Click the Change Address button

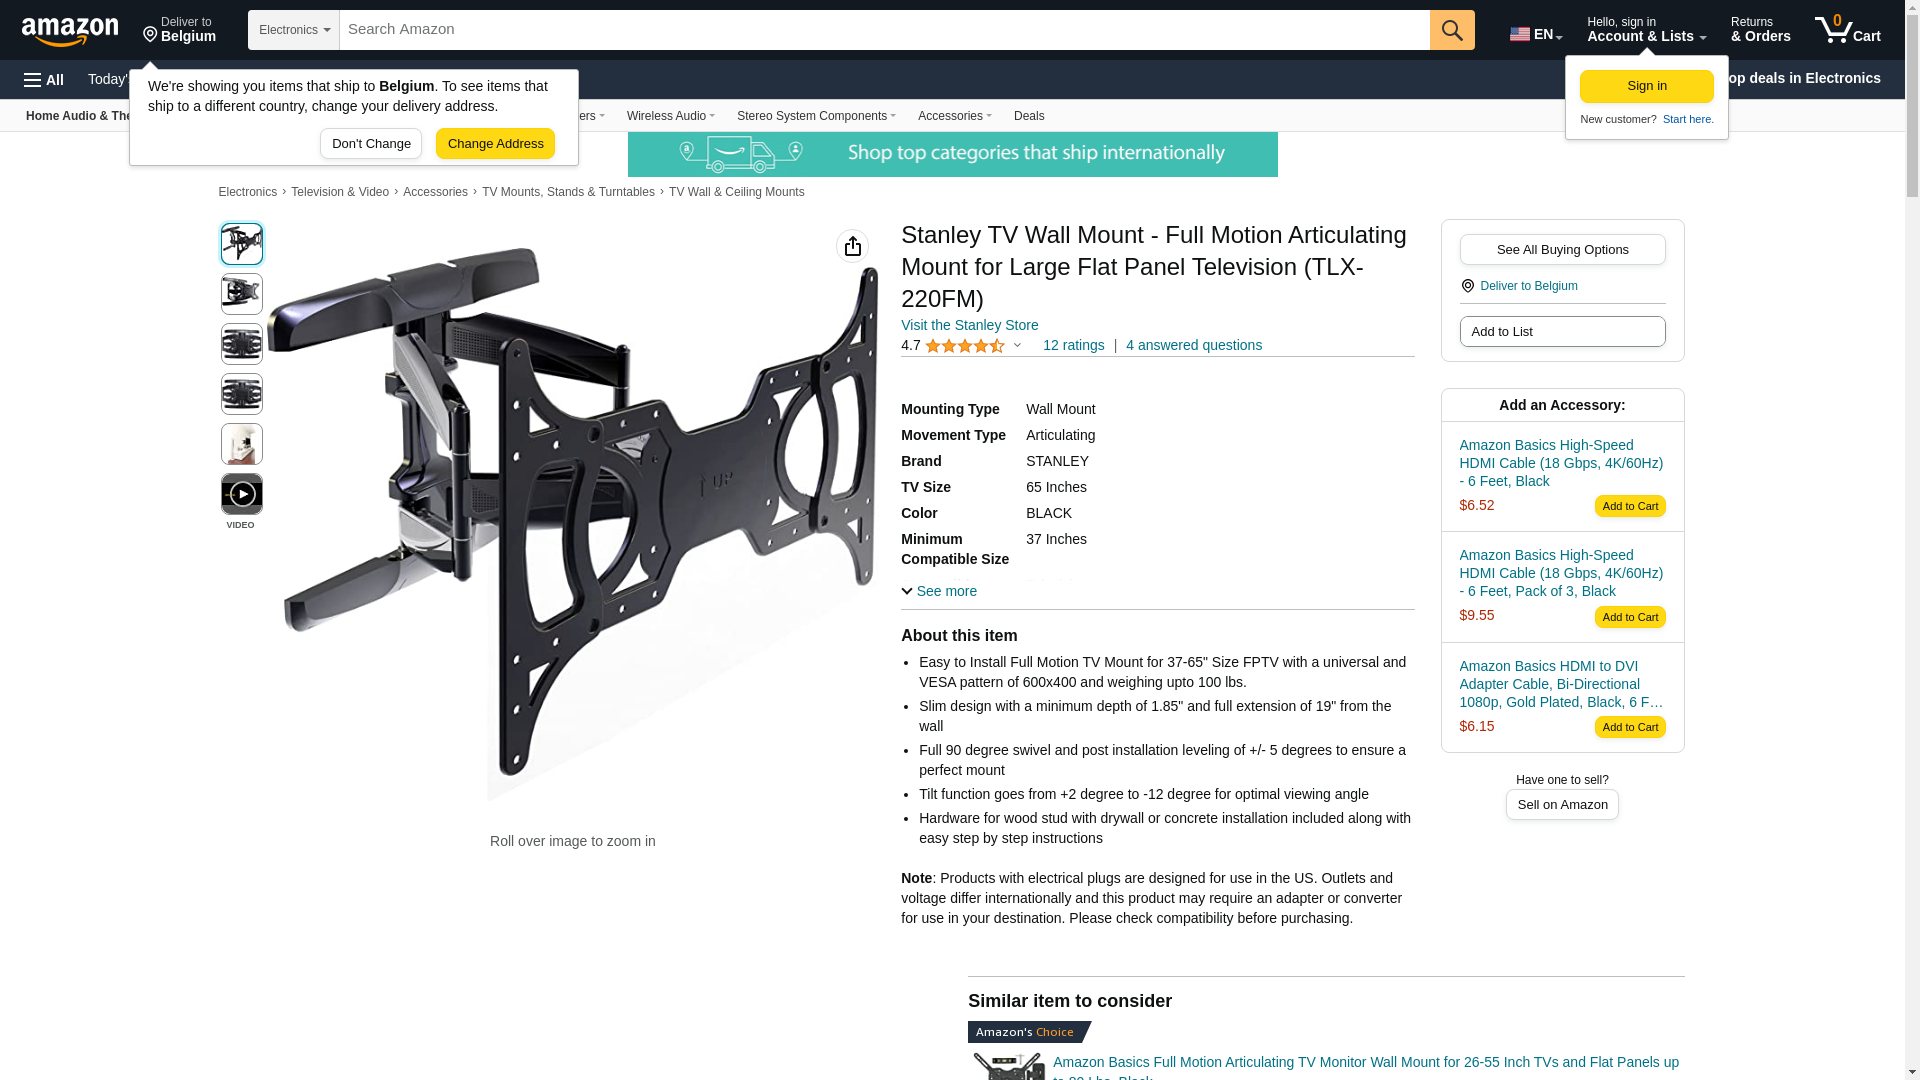[x=495, y=143]
